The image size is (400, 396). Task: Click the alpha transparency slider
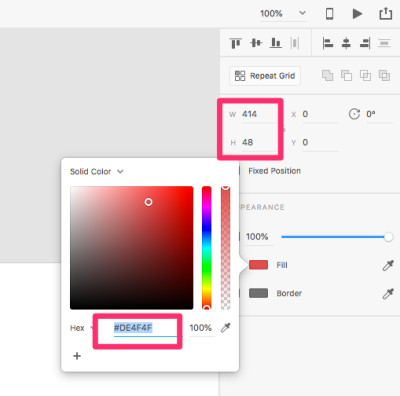pos(226,248)
